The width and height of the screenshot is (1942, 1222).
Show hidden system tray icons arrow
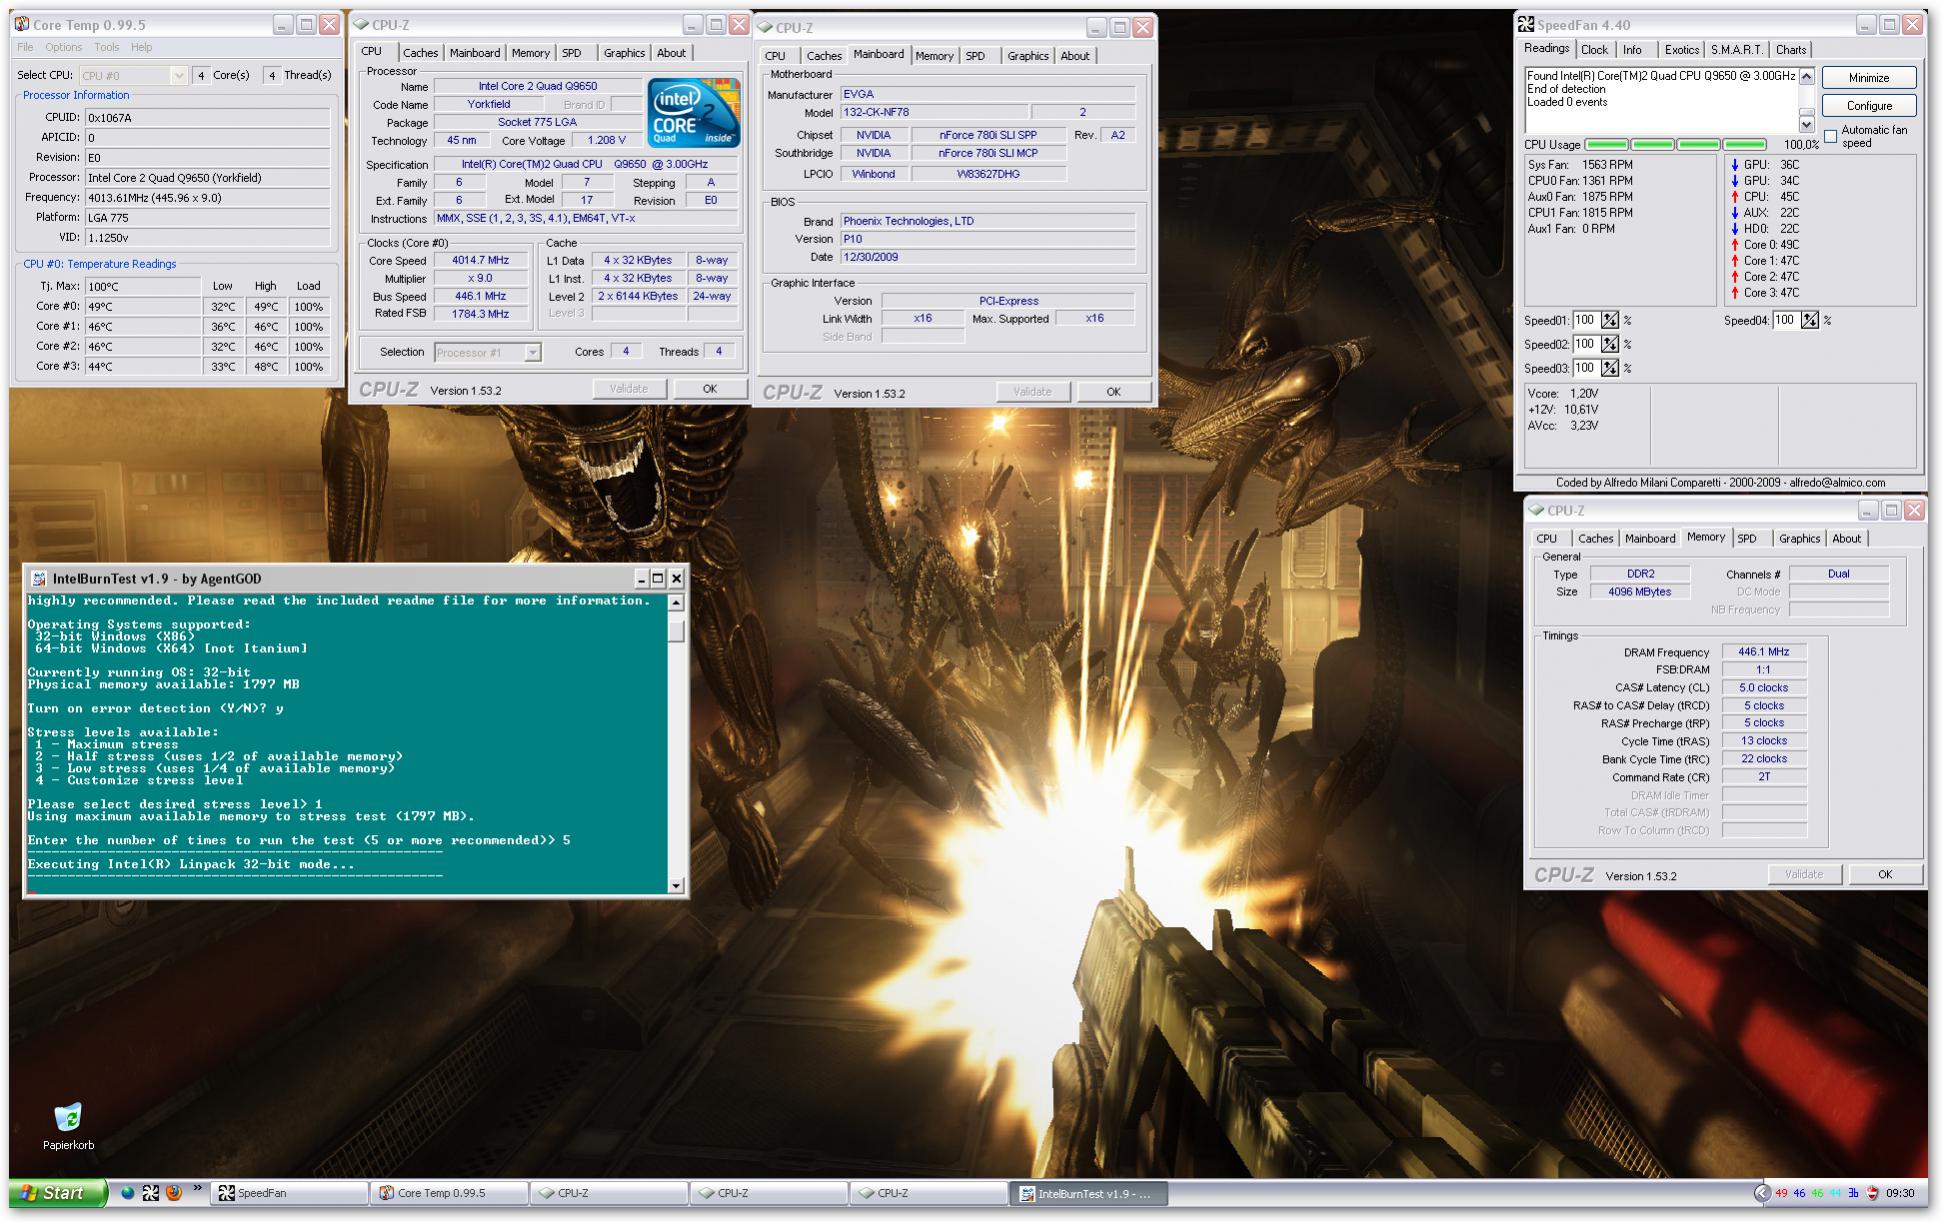click(x=1762, y=1192)
